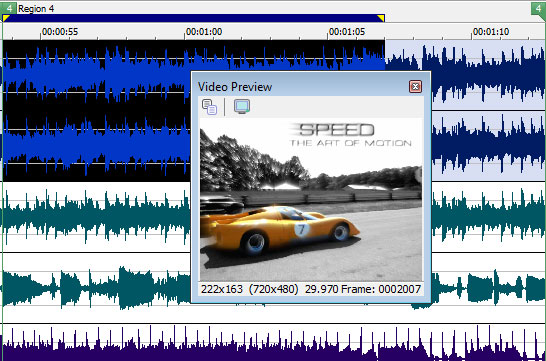Click the external monitor icon in Video Preview
546x361 pixels.
(242, 107)
